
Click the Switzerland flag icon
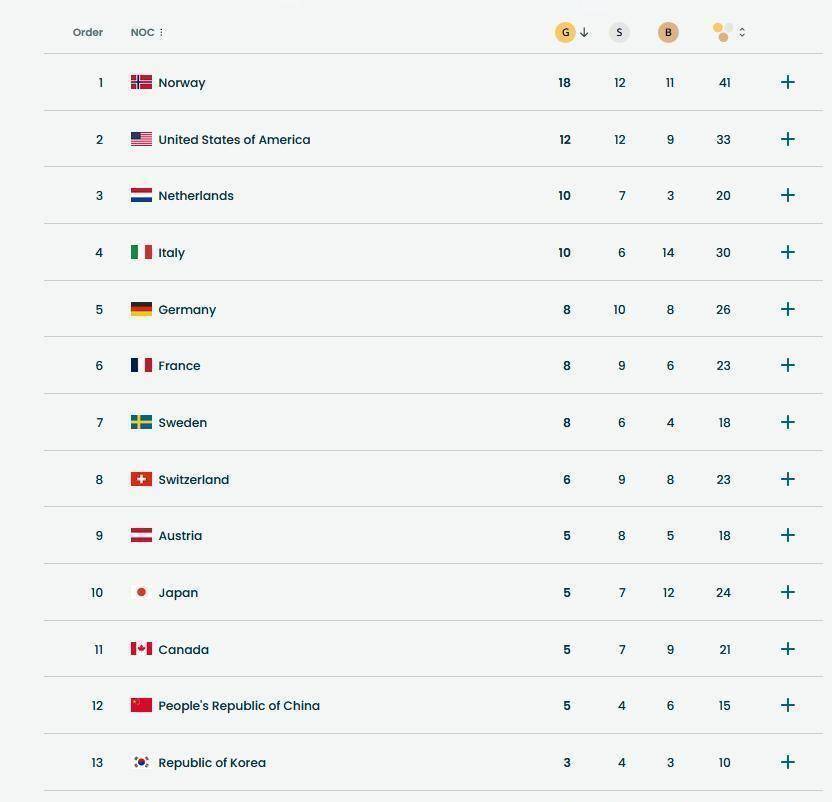pos(141,479)
